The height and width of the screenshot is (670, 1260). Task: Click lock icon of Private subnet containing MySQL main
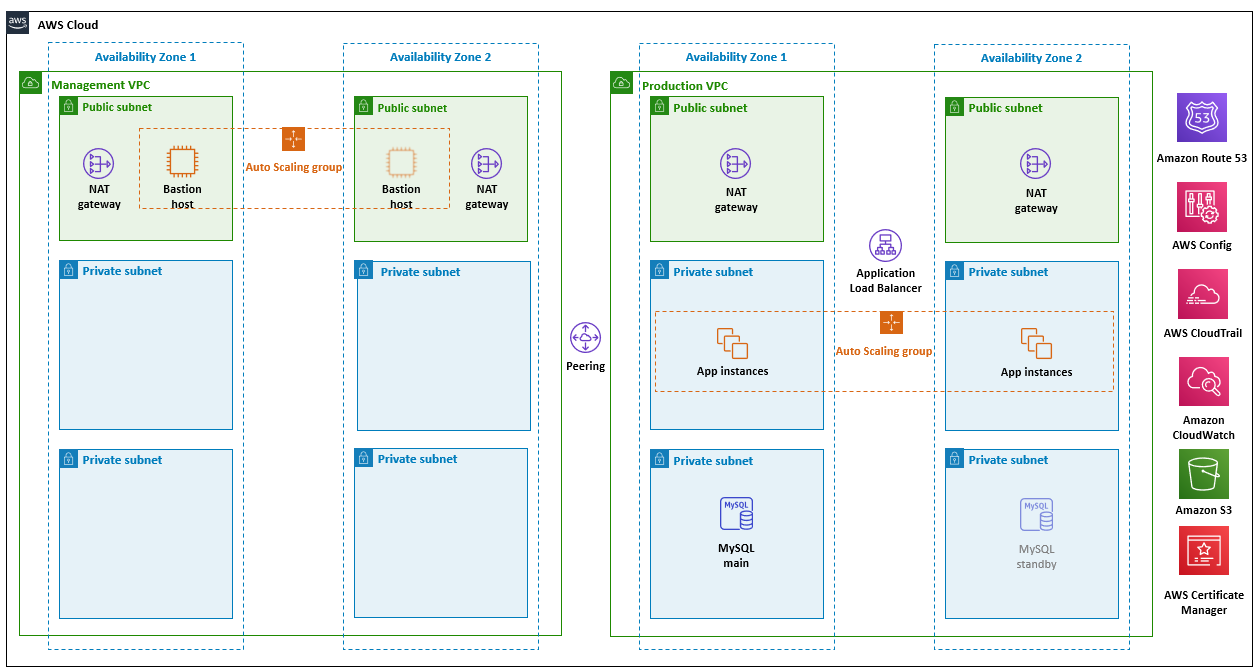660,460
